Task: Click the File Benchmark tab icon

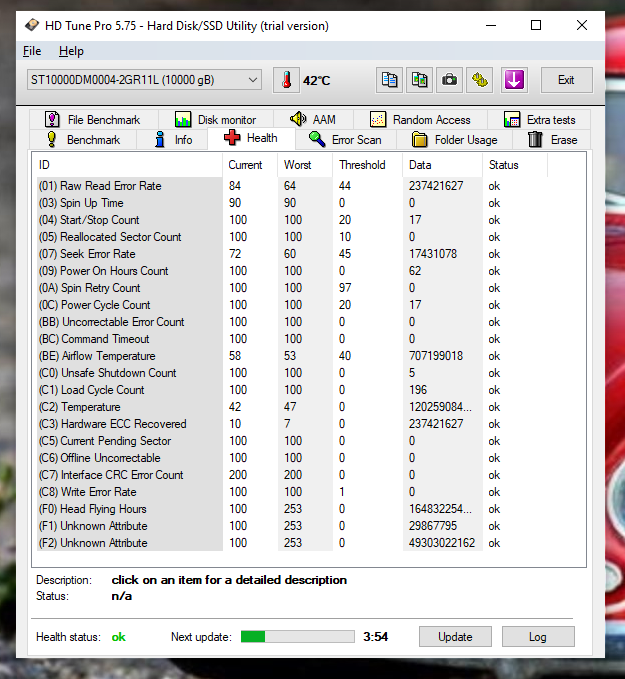Action: [52, 120]
